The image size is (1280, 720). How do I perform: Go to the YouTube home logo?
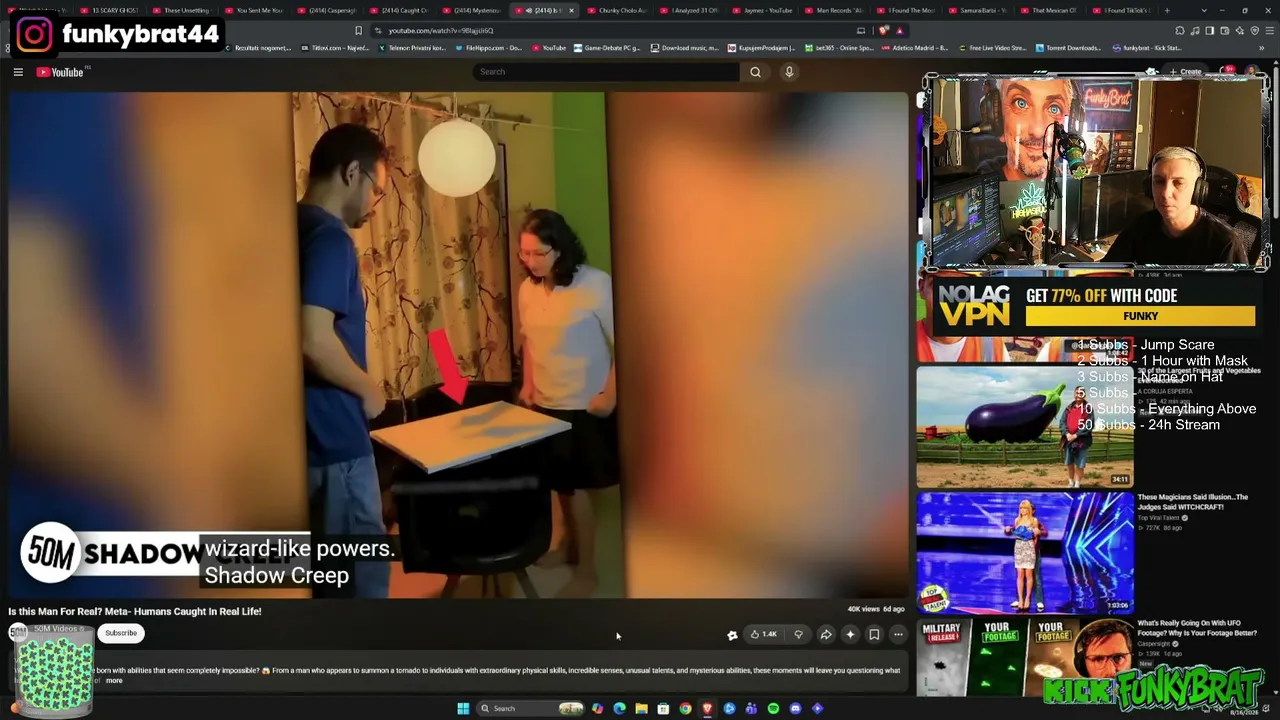tap(61, 72)
